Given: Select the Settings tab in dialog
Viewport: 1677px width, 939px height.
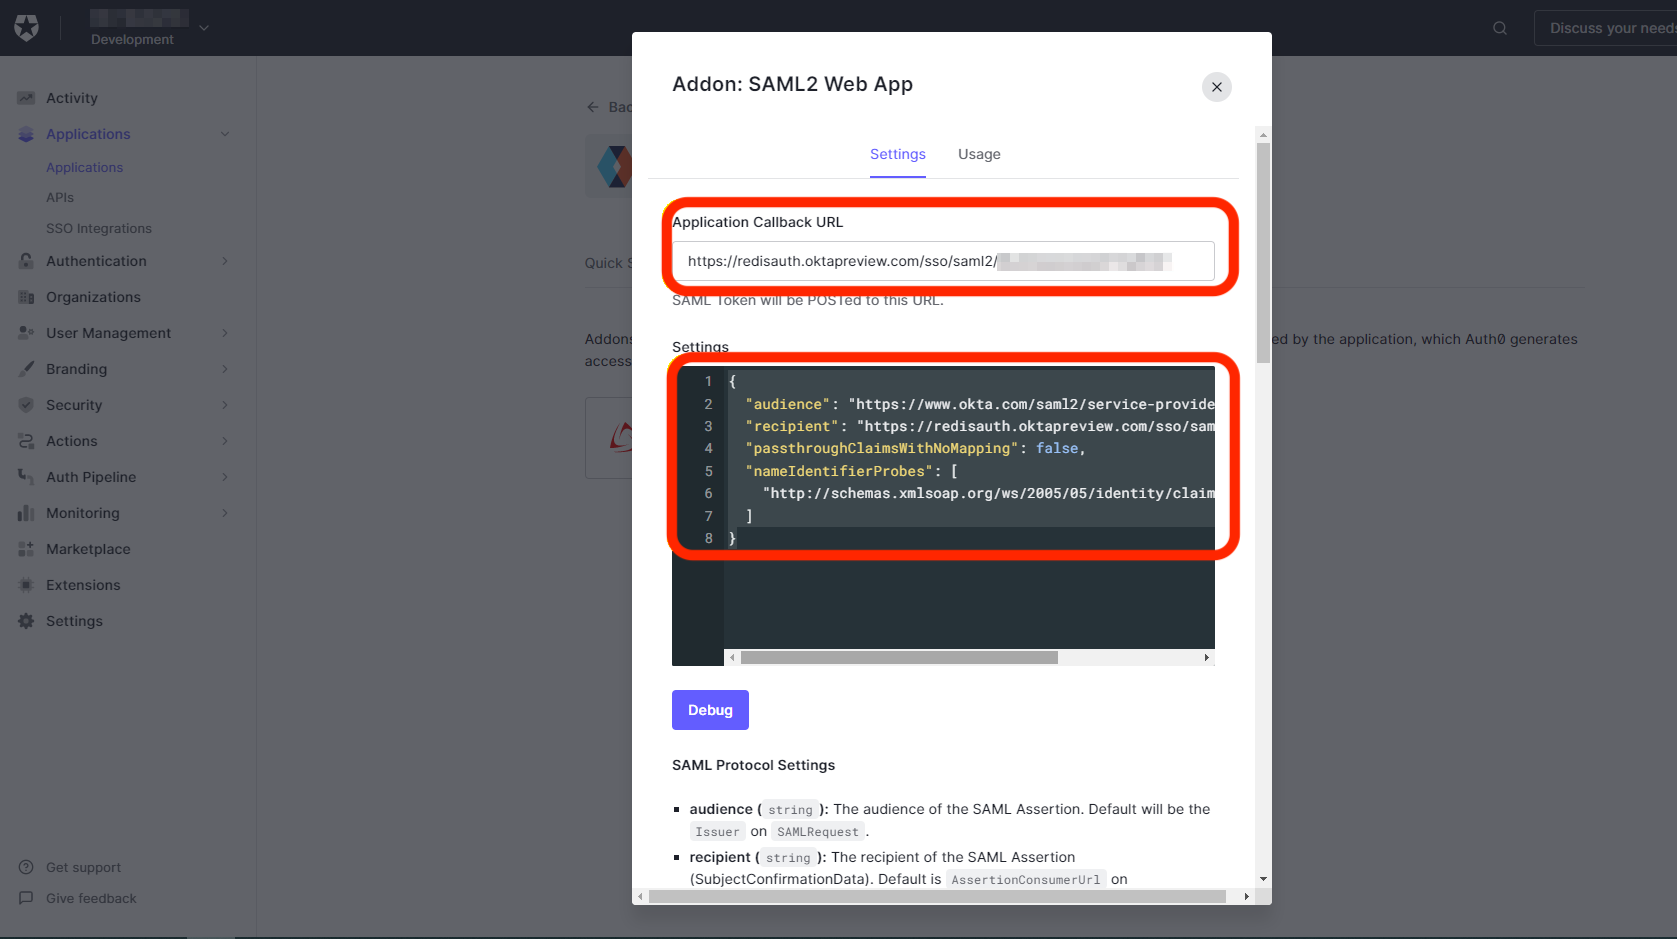Looking at the screenshot, I should click(x=897, y=154).
